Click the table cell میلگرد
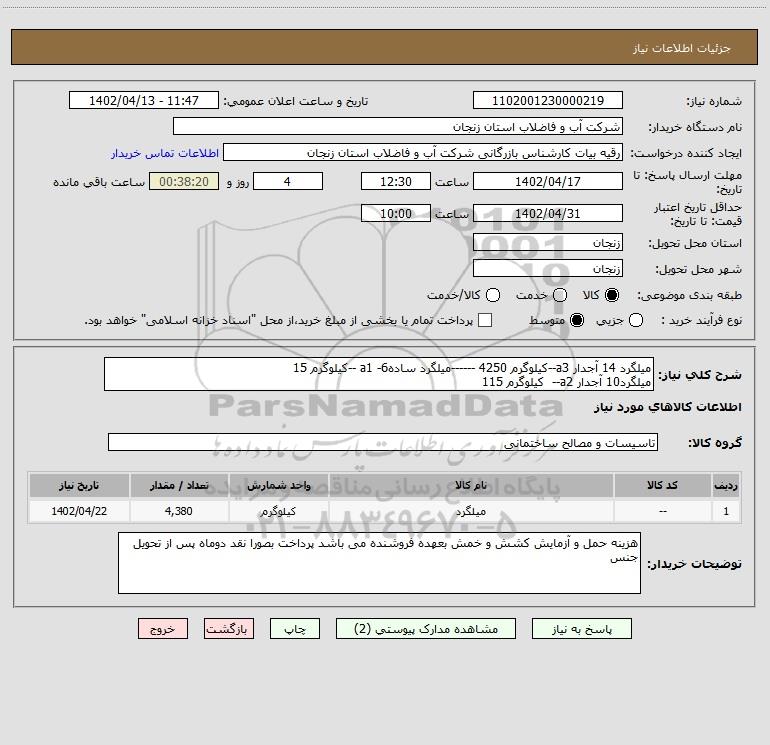 click(x=471, y=511)
